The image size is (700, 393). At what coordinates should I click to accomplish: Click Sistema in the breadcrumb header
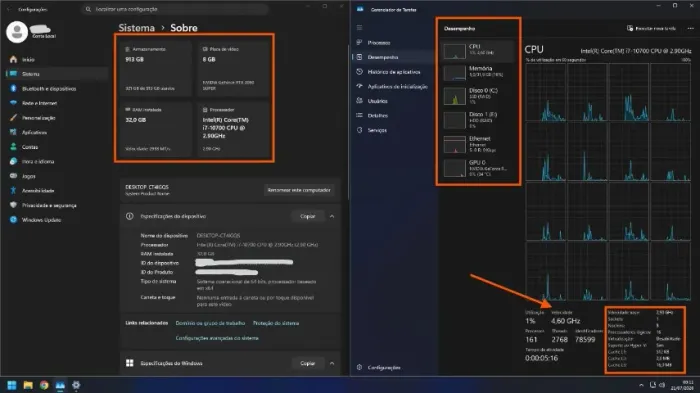pyautogui.click(x=136, y=28)
